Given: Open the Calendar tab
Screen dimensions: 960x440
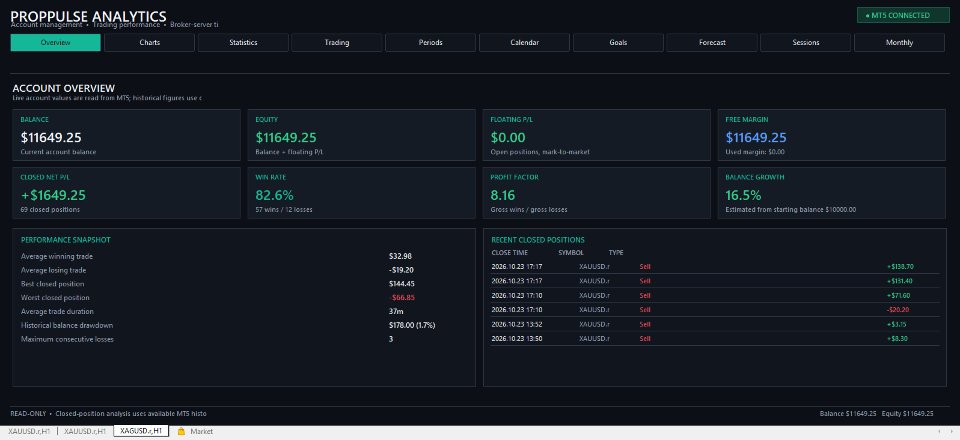Looking at the screenshot, I should 524,43.
